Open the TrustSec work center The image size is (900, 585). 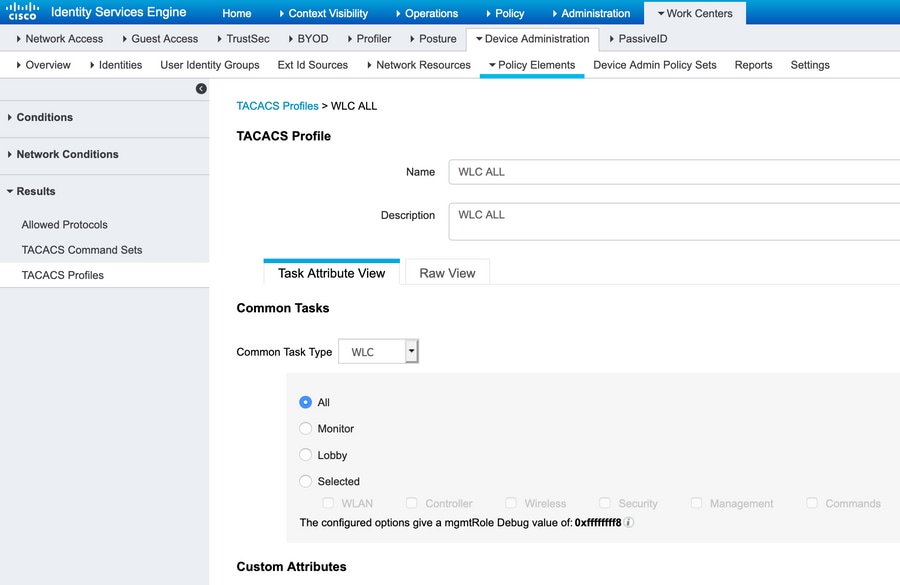[243, 38]
